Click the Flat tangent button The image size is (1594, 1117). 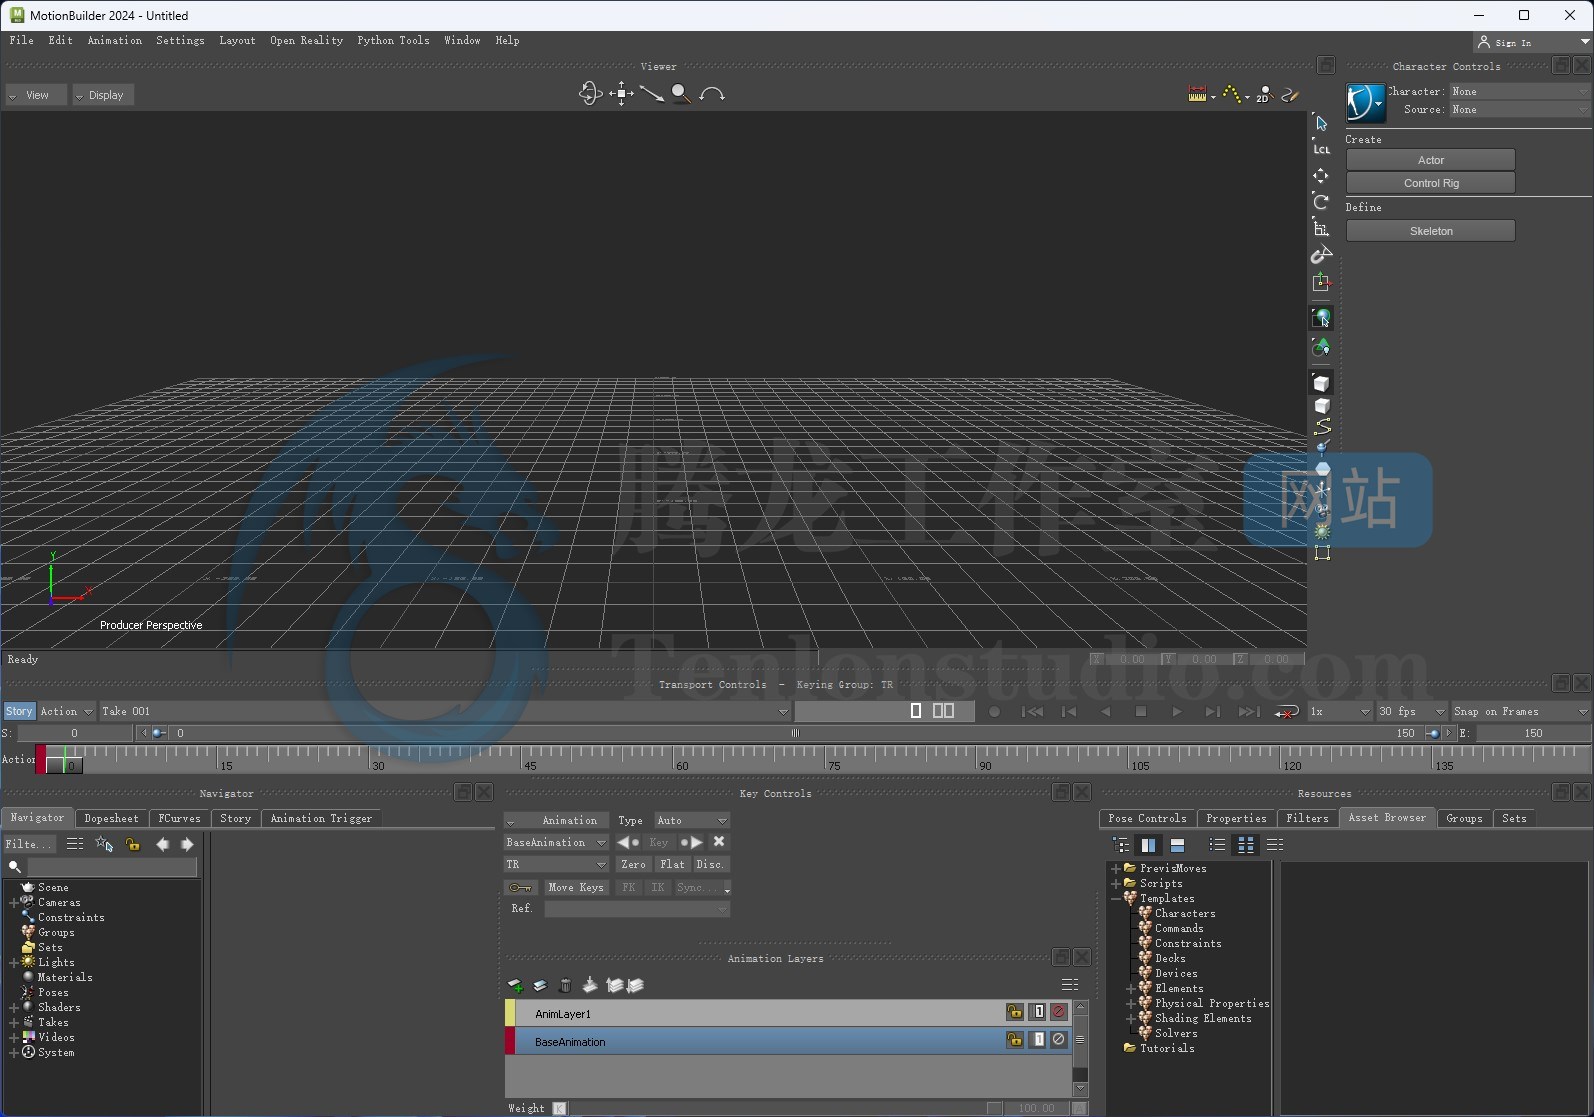pyautogui.click(x=673, y=864)
